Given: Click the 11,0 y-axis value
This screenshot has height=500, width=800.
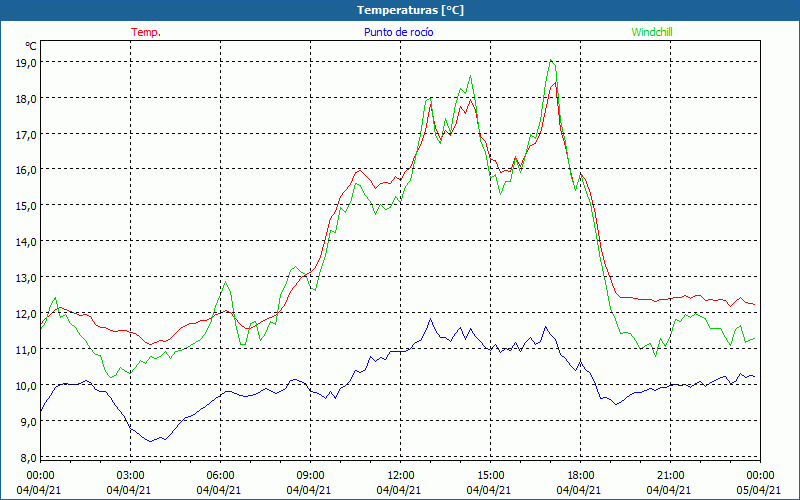Looking at the screenshot, I should click(26, 349).
